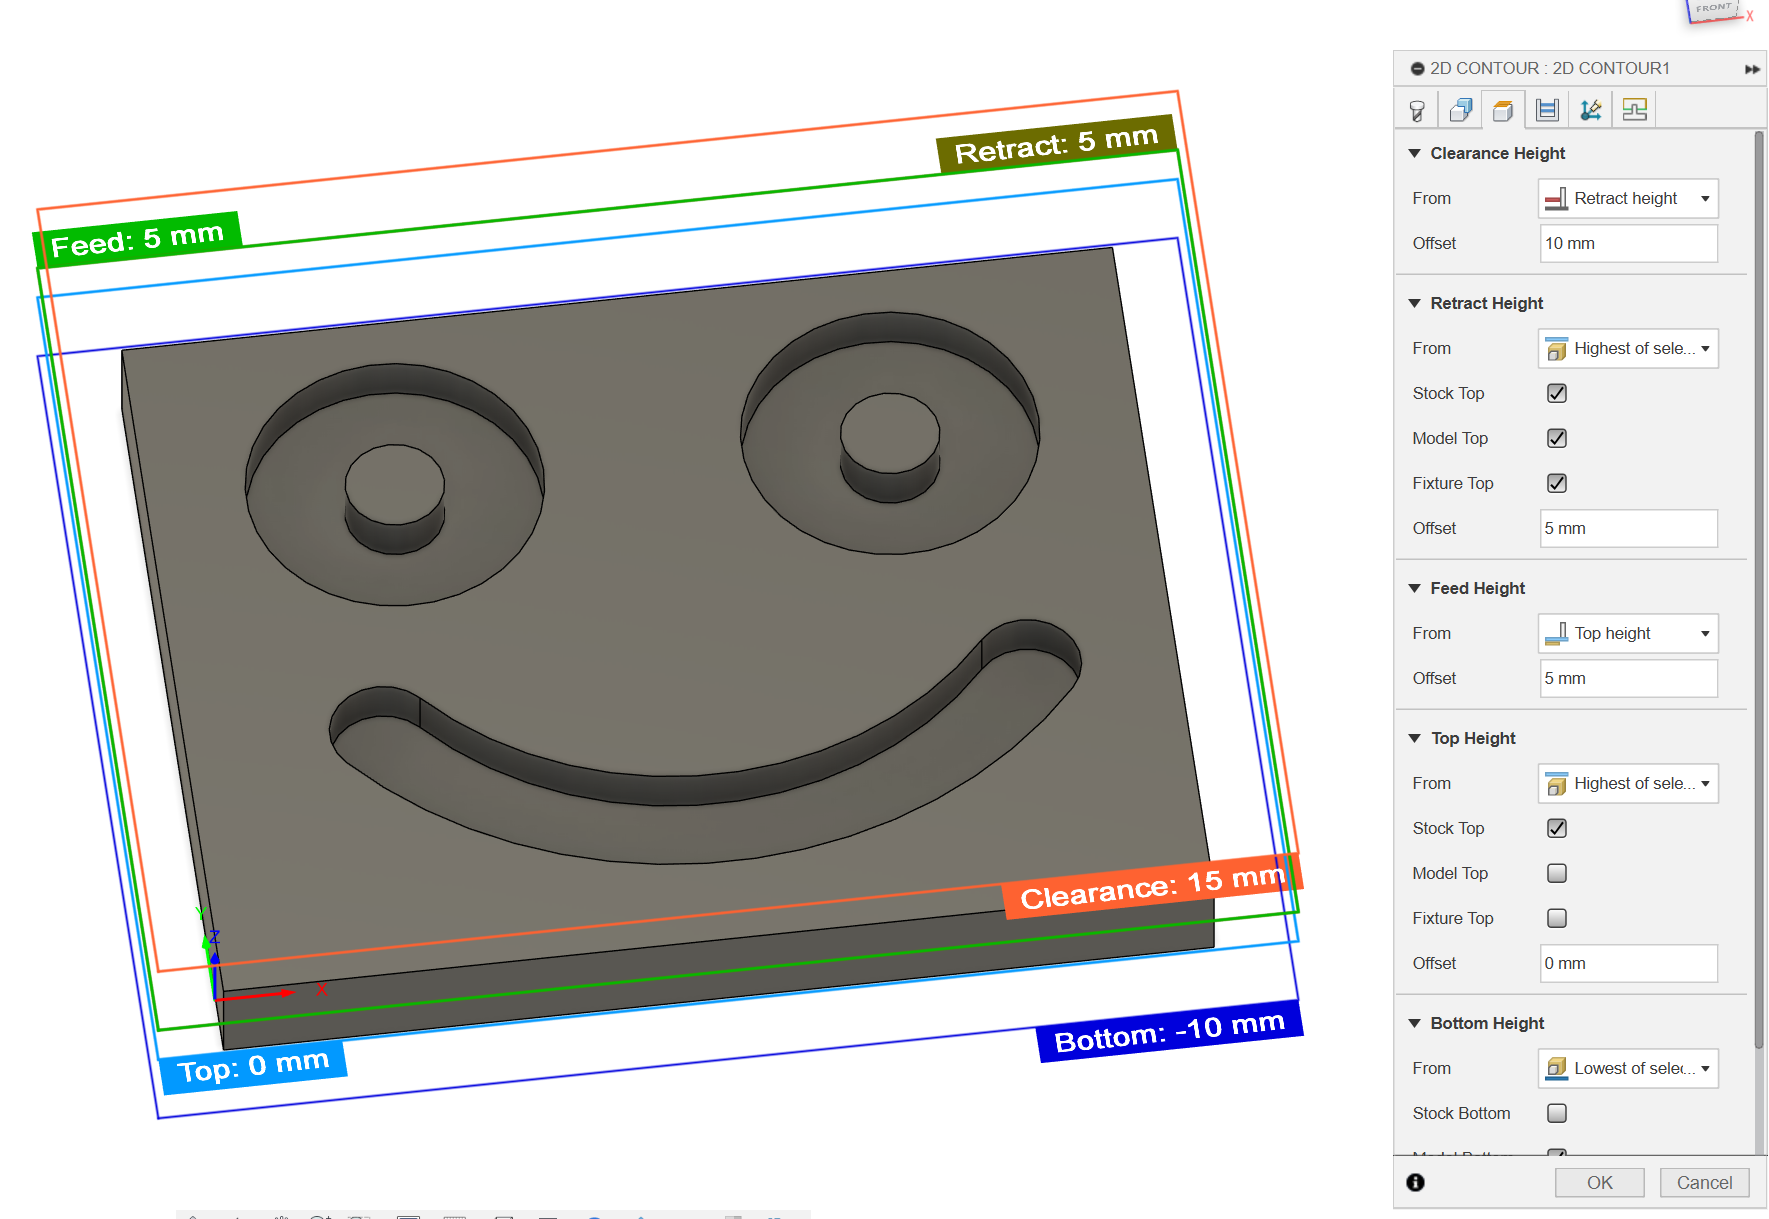Open Bottom Height 'Lowest of sele...' dropdown
Viewport: 1769px width, 1219px height.
tap(1628, 1068)
